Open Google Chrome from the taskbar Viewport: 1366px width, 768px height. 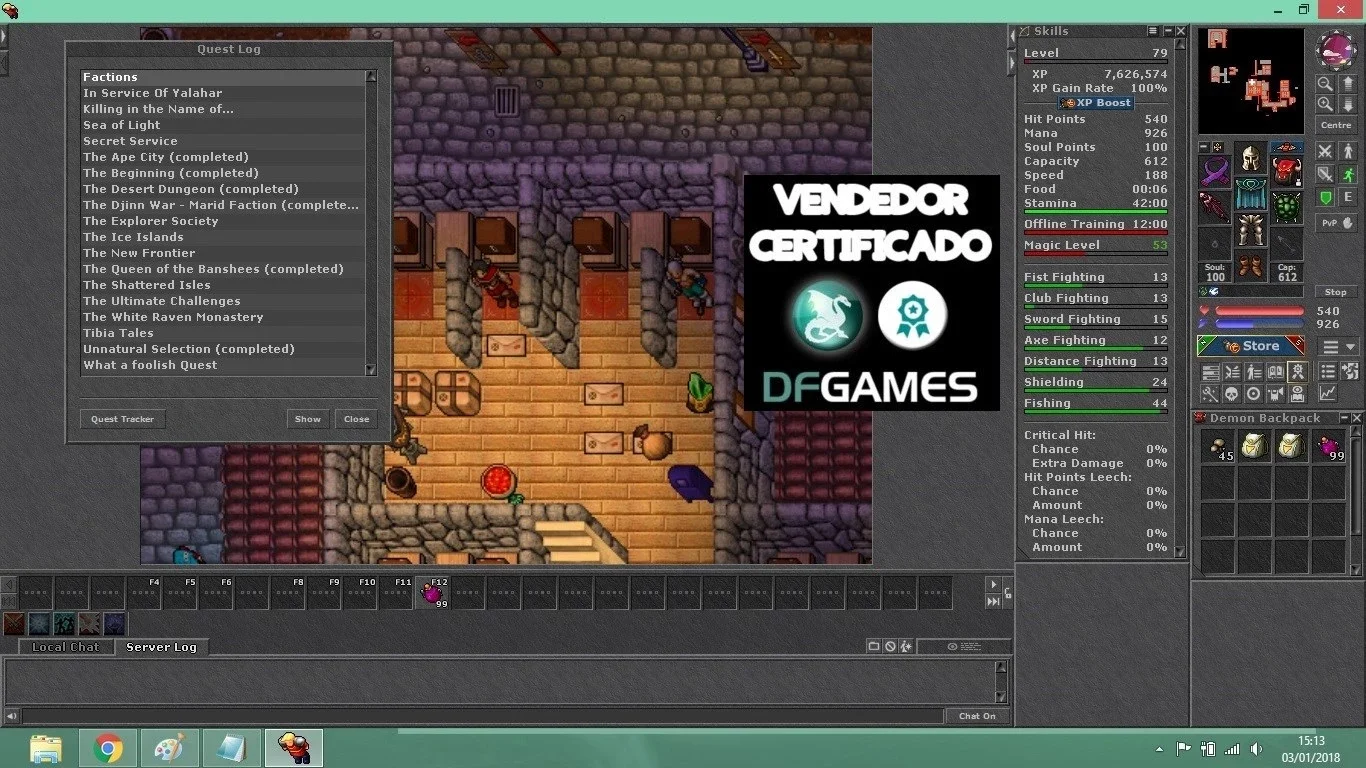(108, 748)
